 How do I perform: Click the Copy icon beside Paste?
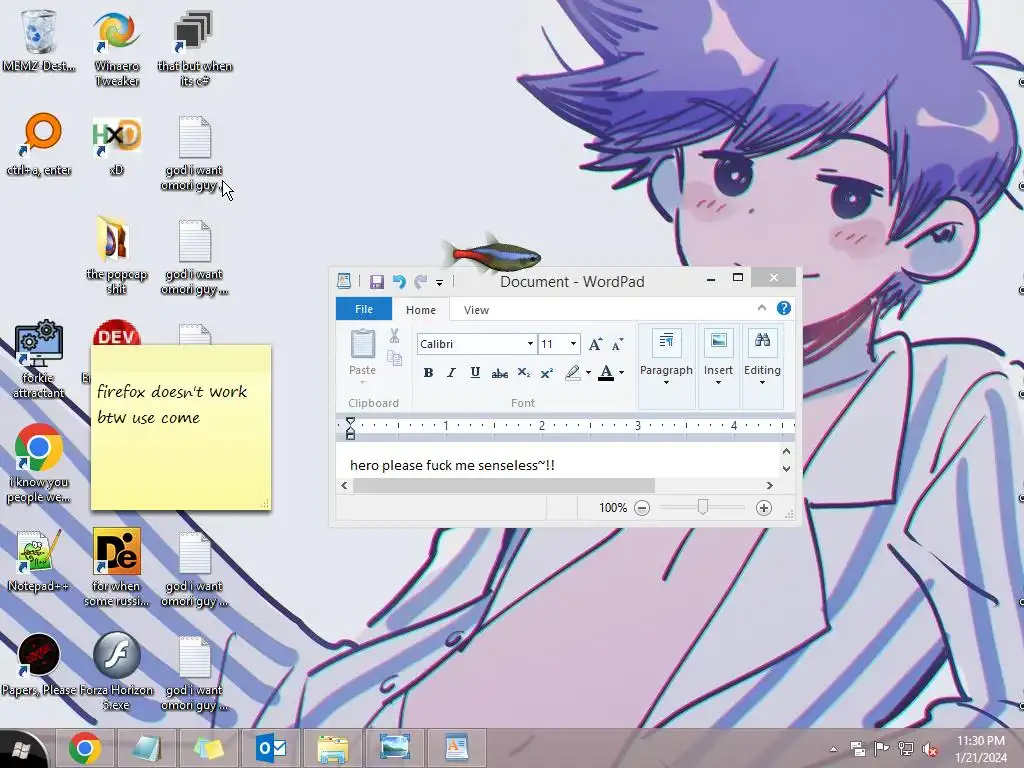(x=394, y=358)
